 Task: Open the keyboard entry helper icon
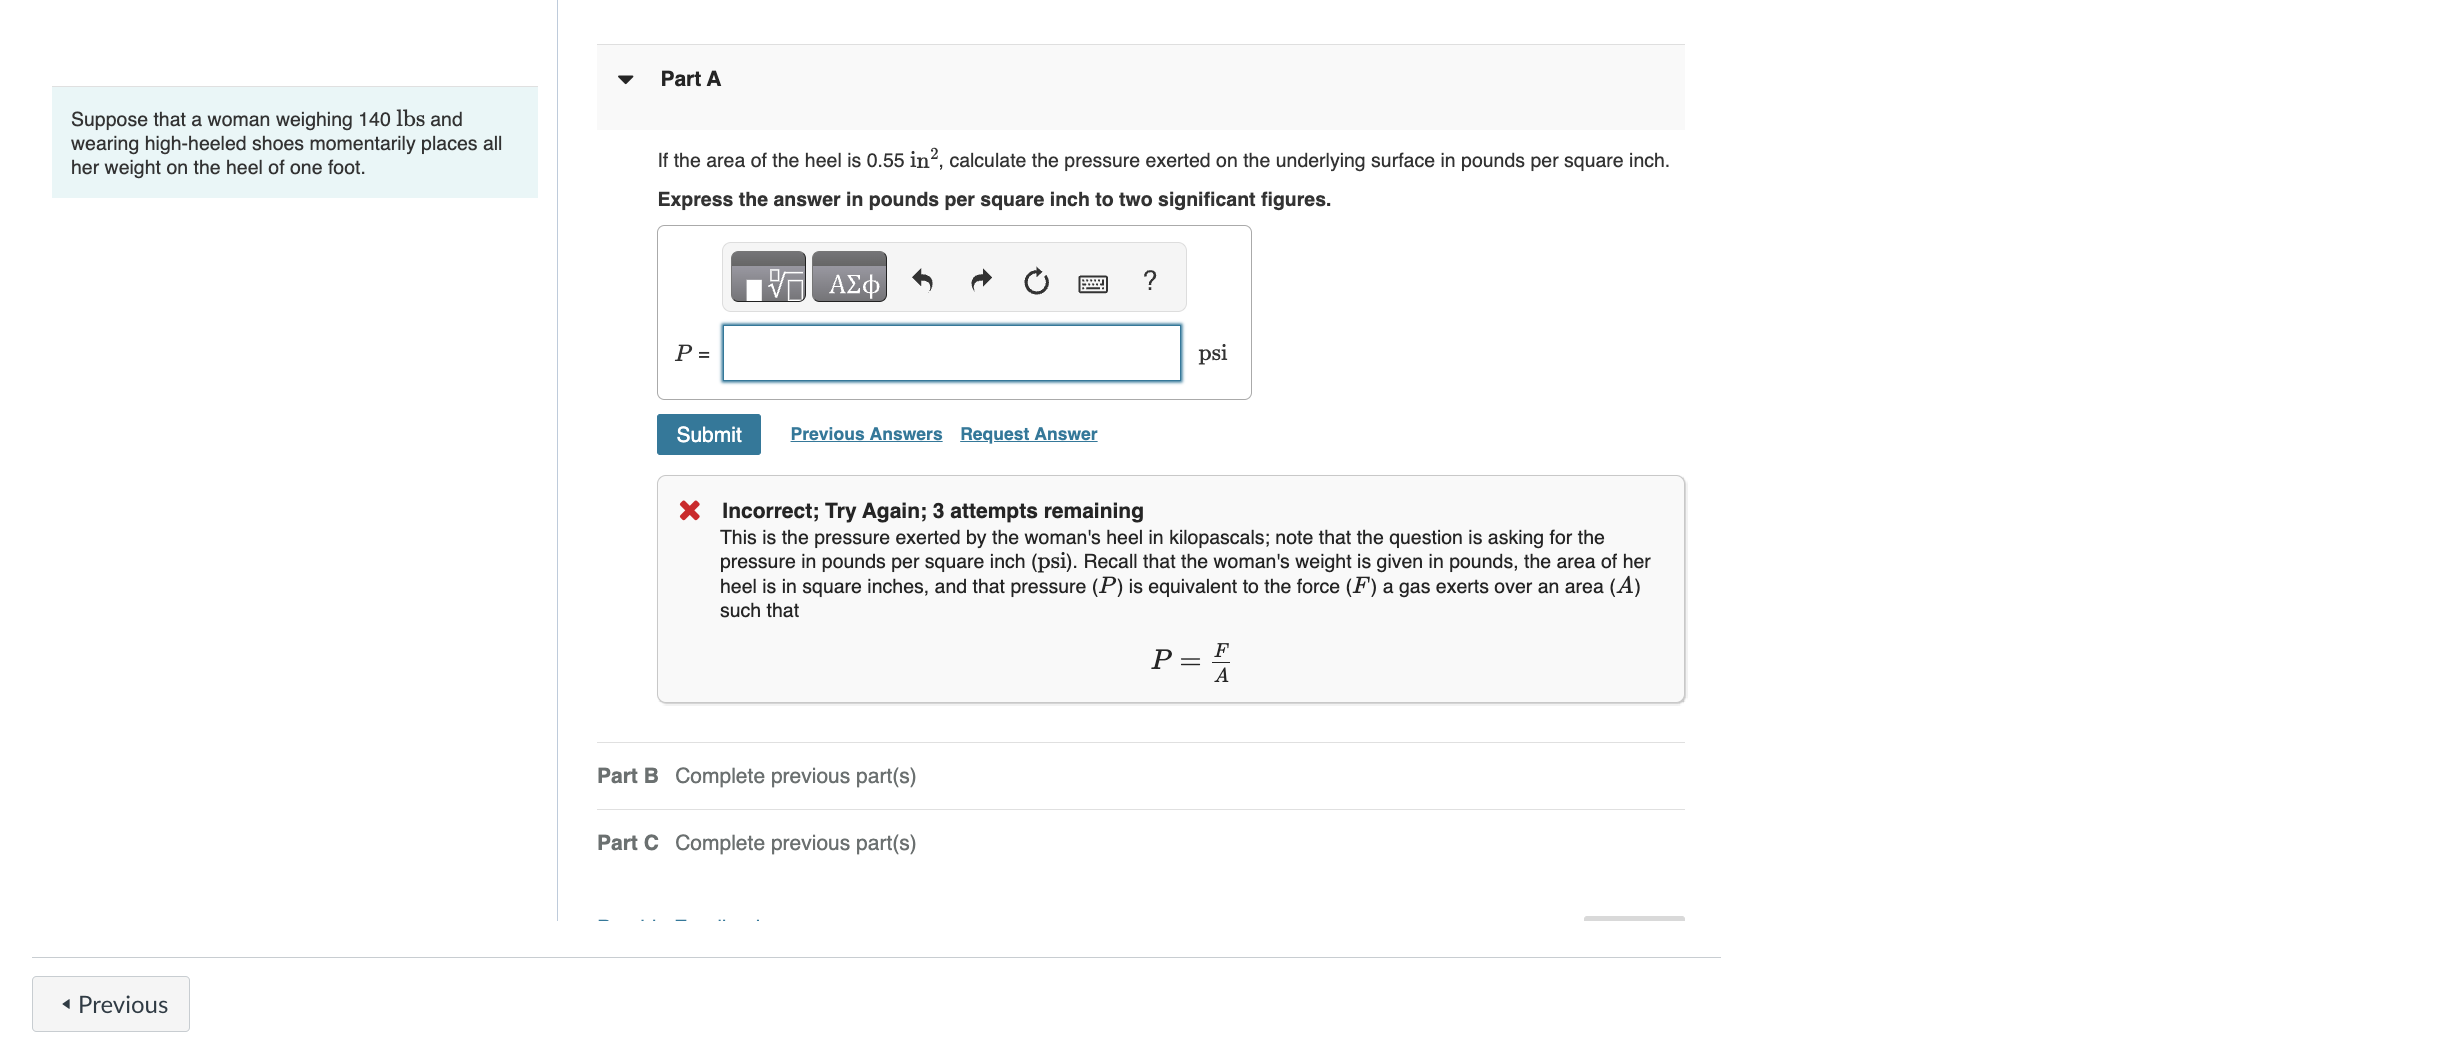pyautogui.click(x=1094, y=281)
